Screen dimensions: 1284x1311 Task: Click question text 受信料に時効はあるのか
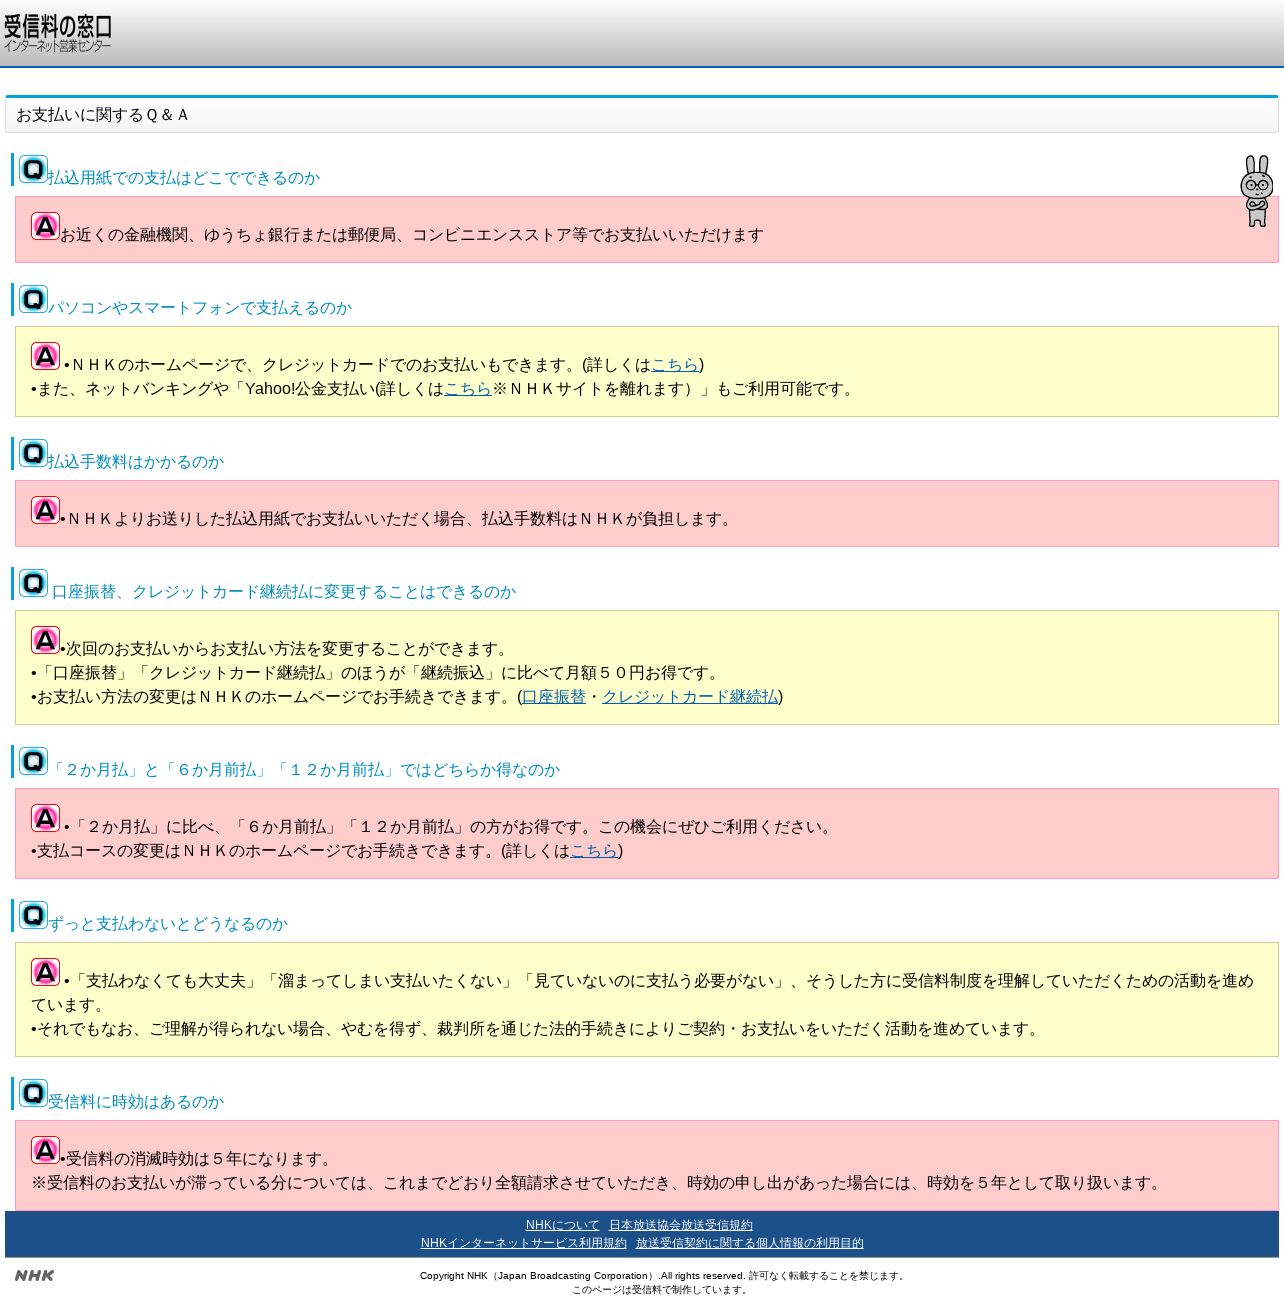(136, 1102)
